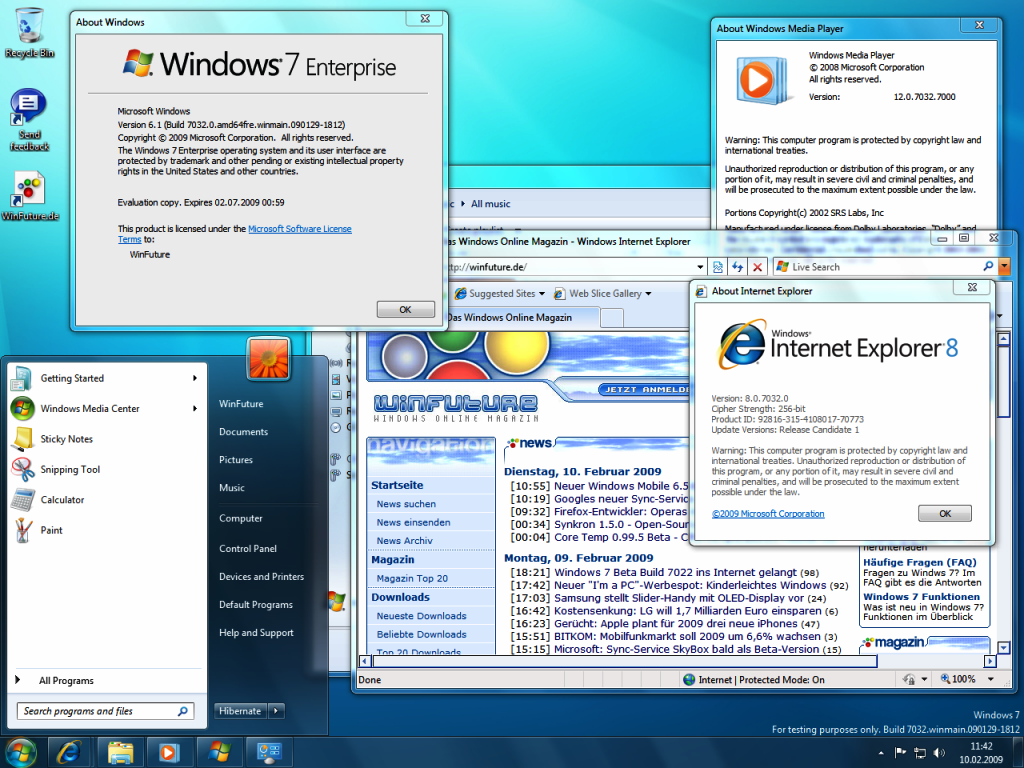Open Documents from Start menu
This screenshot has height=768, width=1024.
pyautogui.click(x=243, y=432)
